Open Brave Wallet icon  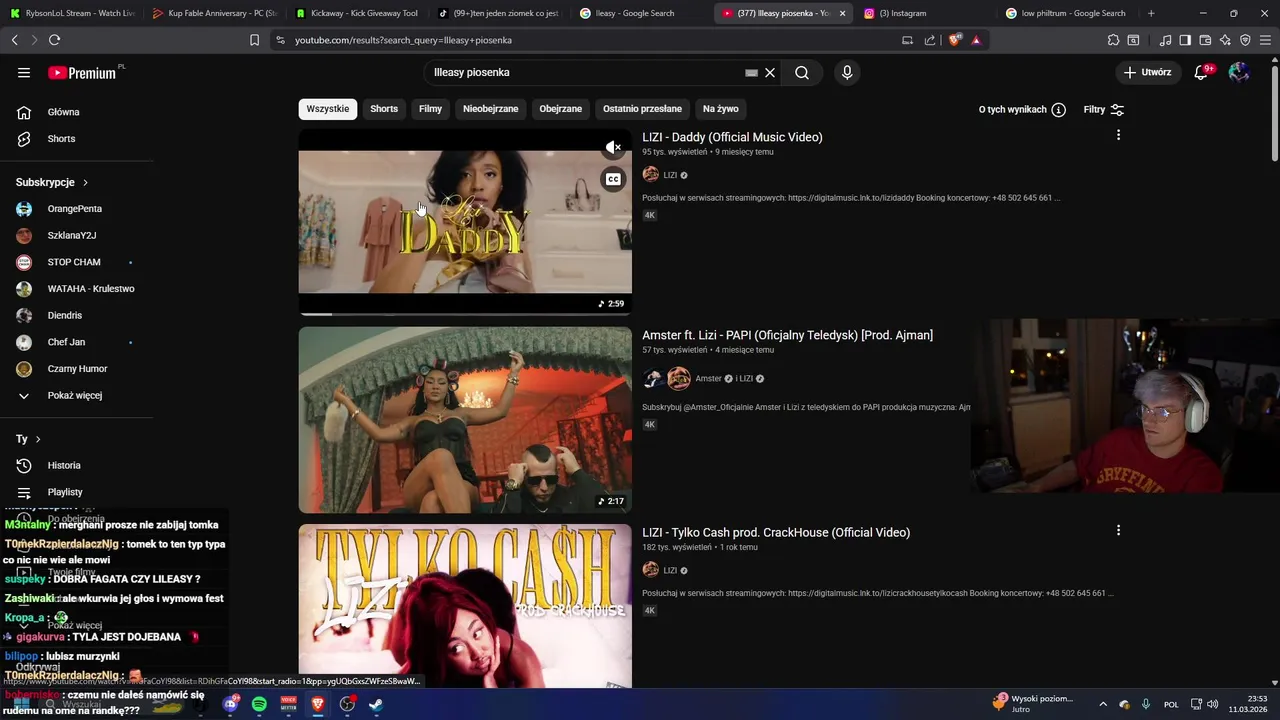[x=1205, y=40]
